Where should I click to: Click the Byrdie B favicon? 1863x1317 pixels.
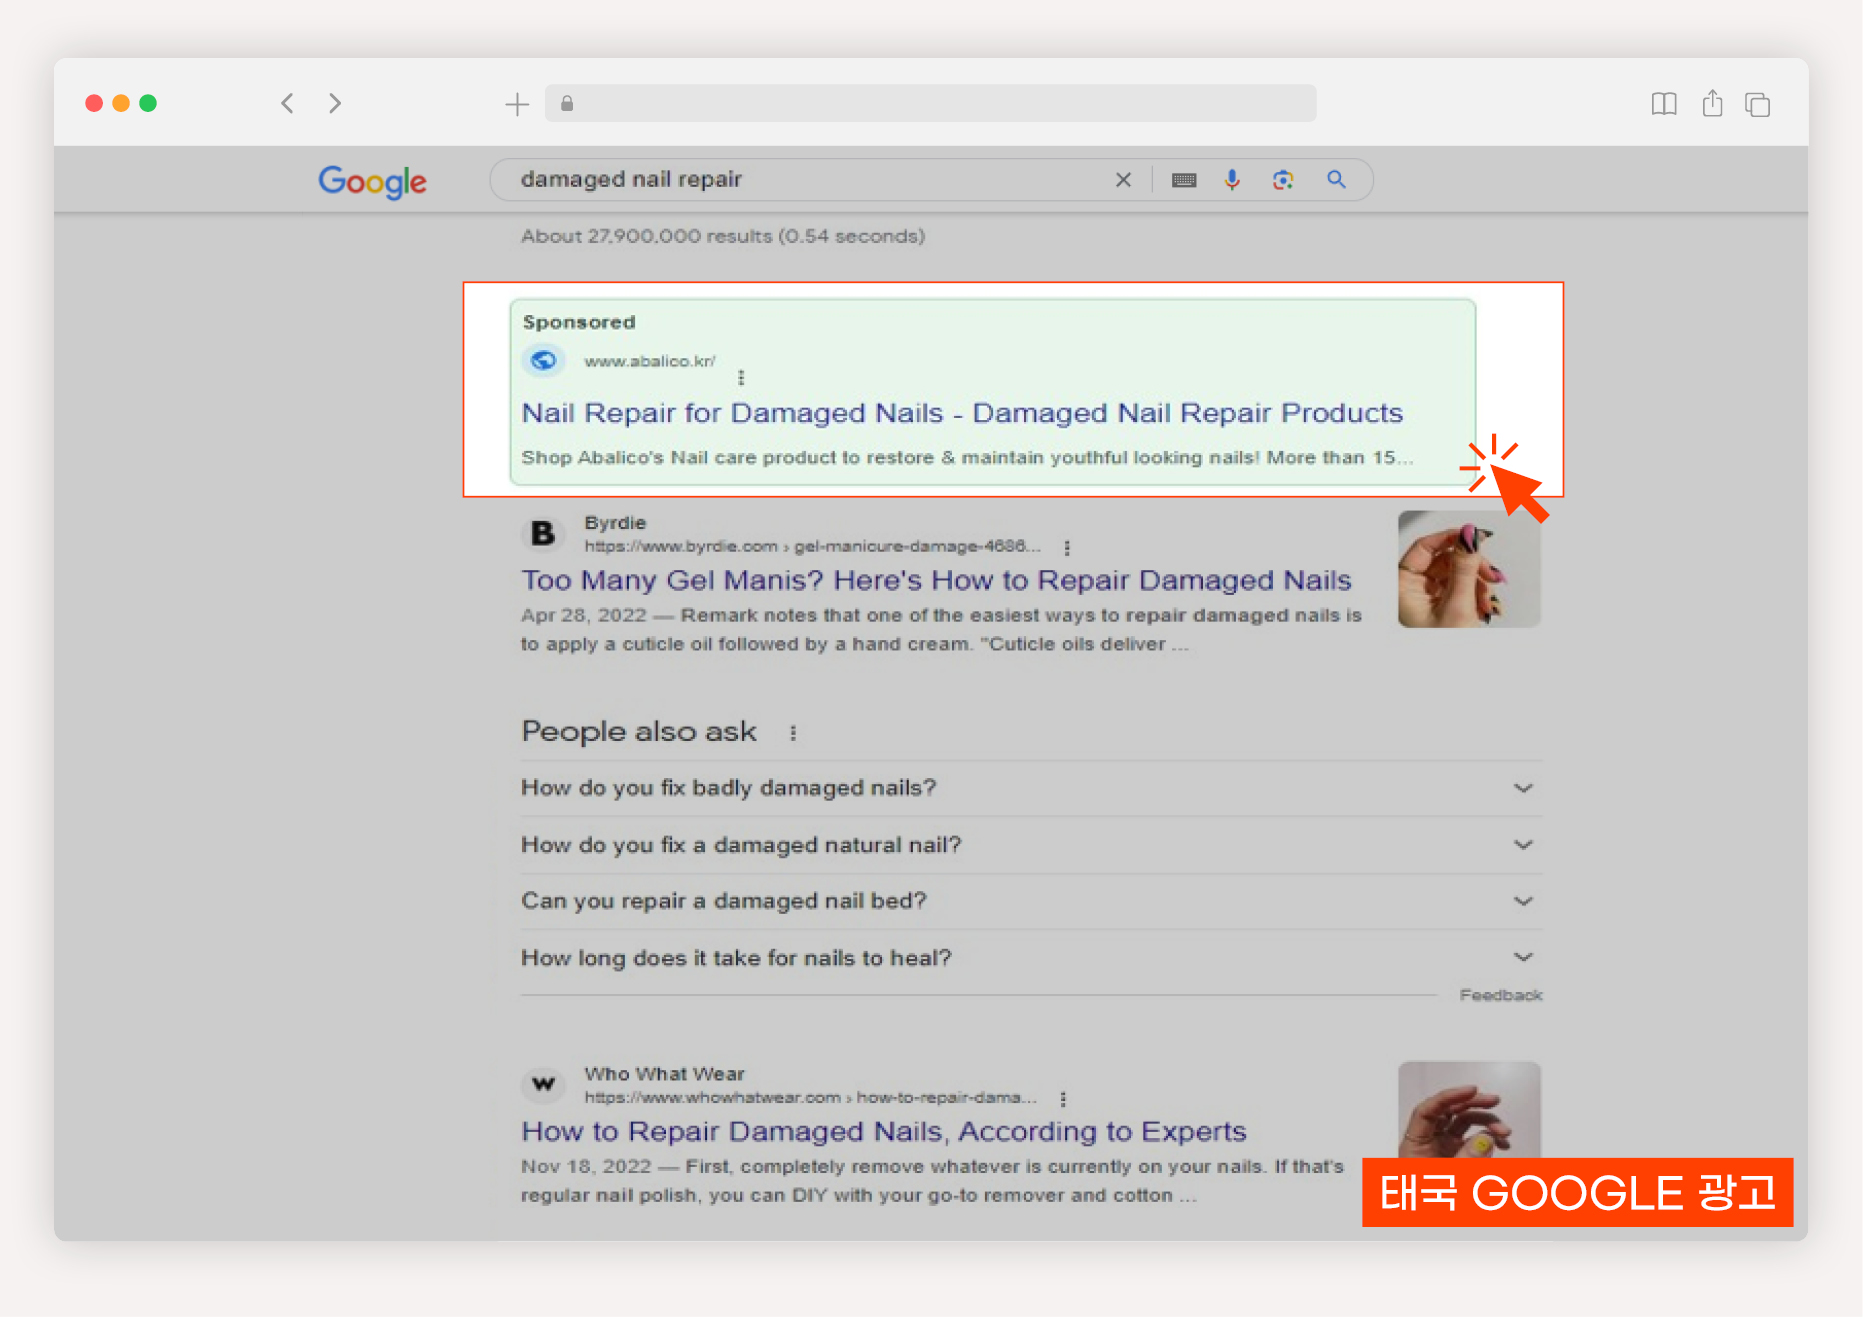point(543,534)
